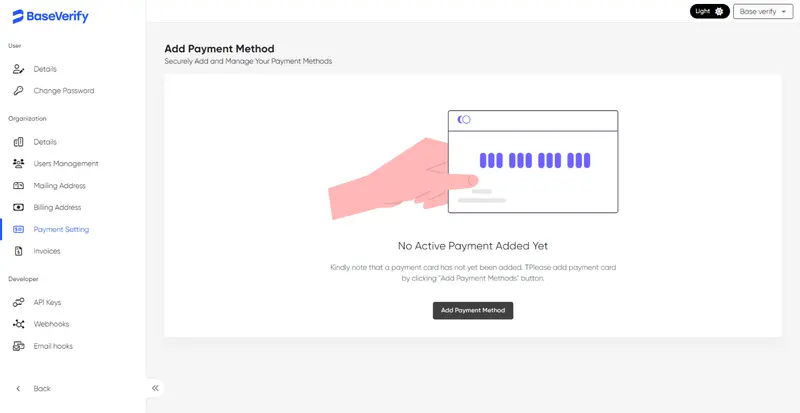Click the user Details person icon

[x=18, y=69]
